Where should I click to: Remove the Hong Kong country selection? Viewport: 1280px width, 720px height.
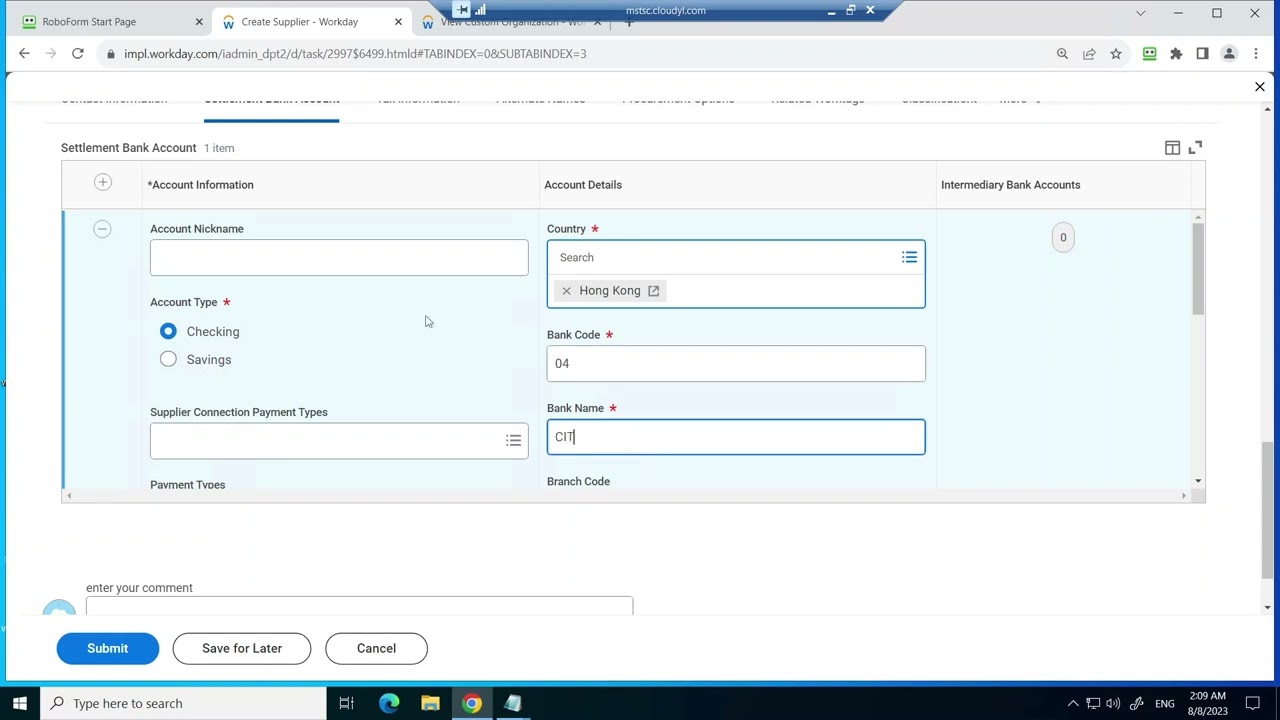pyautogui.click(x=566, y=291)
